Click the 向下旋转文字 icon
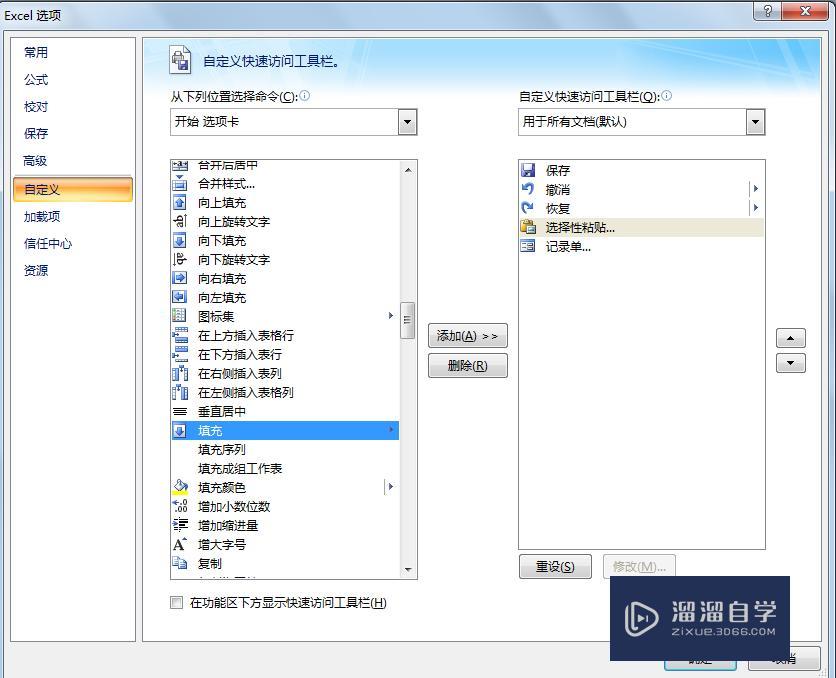Screen dimensions: 836x678 (180, 260)
